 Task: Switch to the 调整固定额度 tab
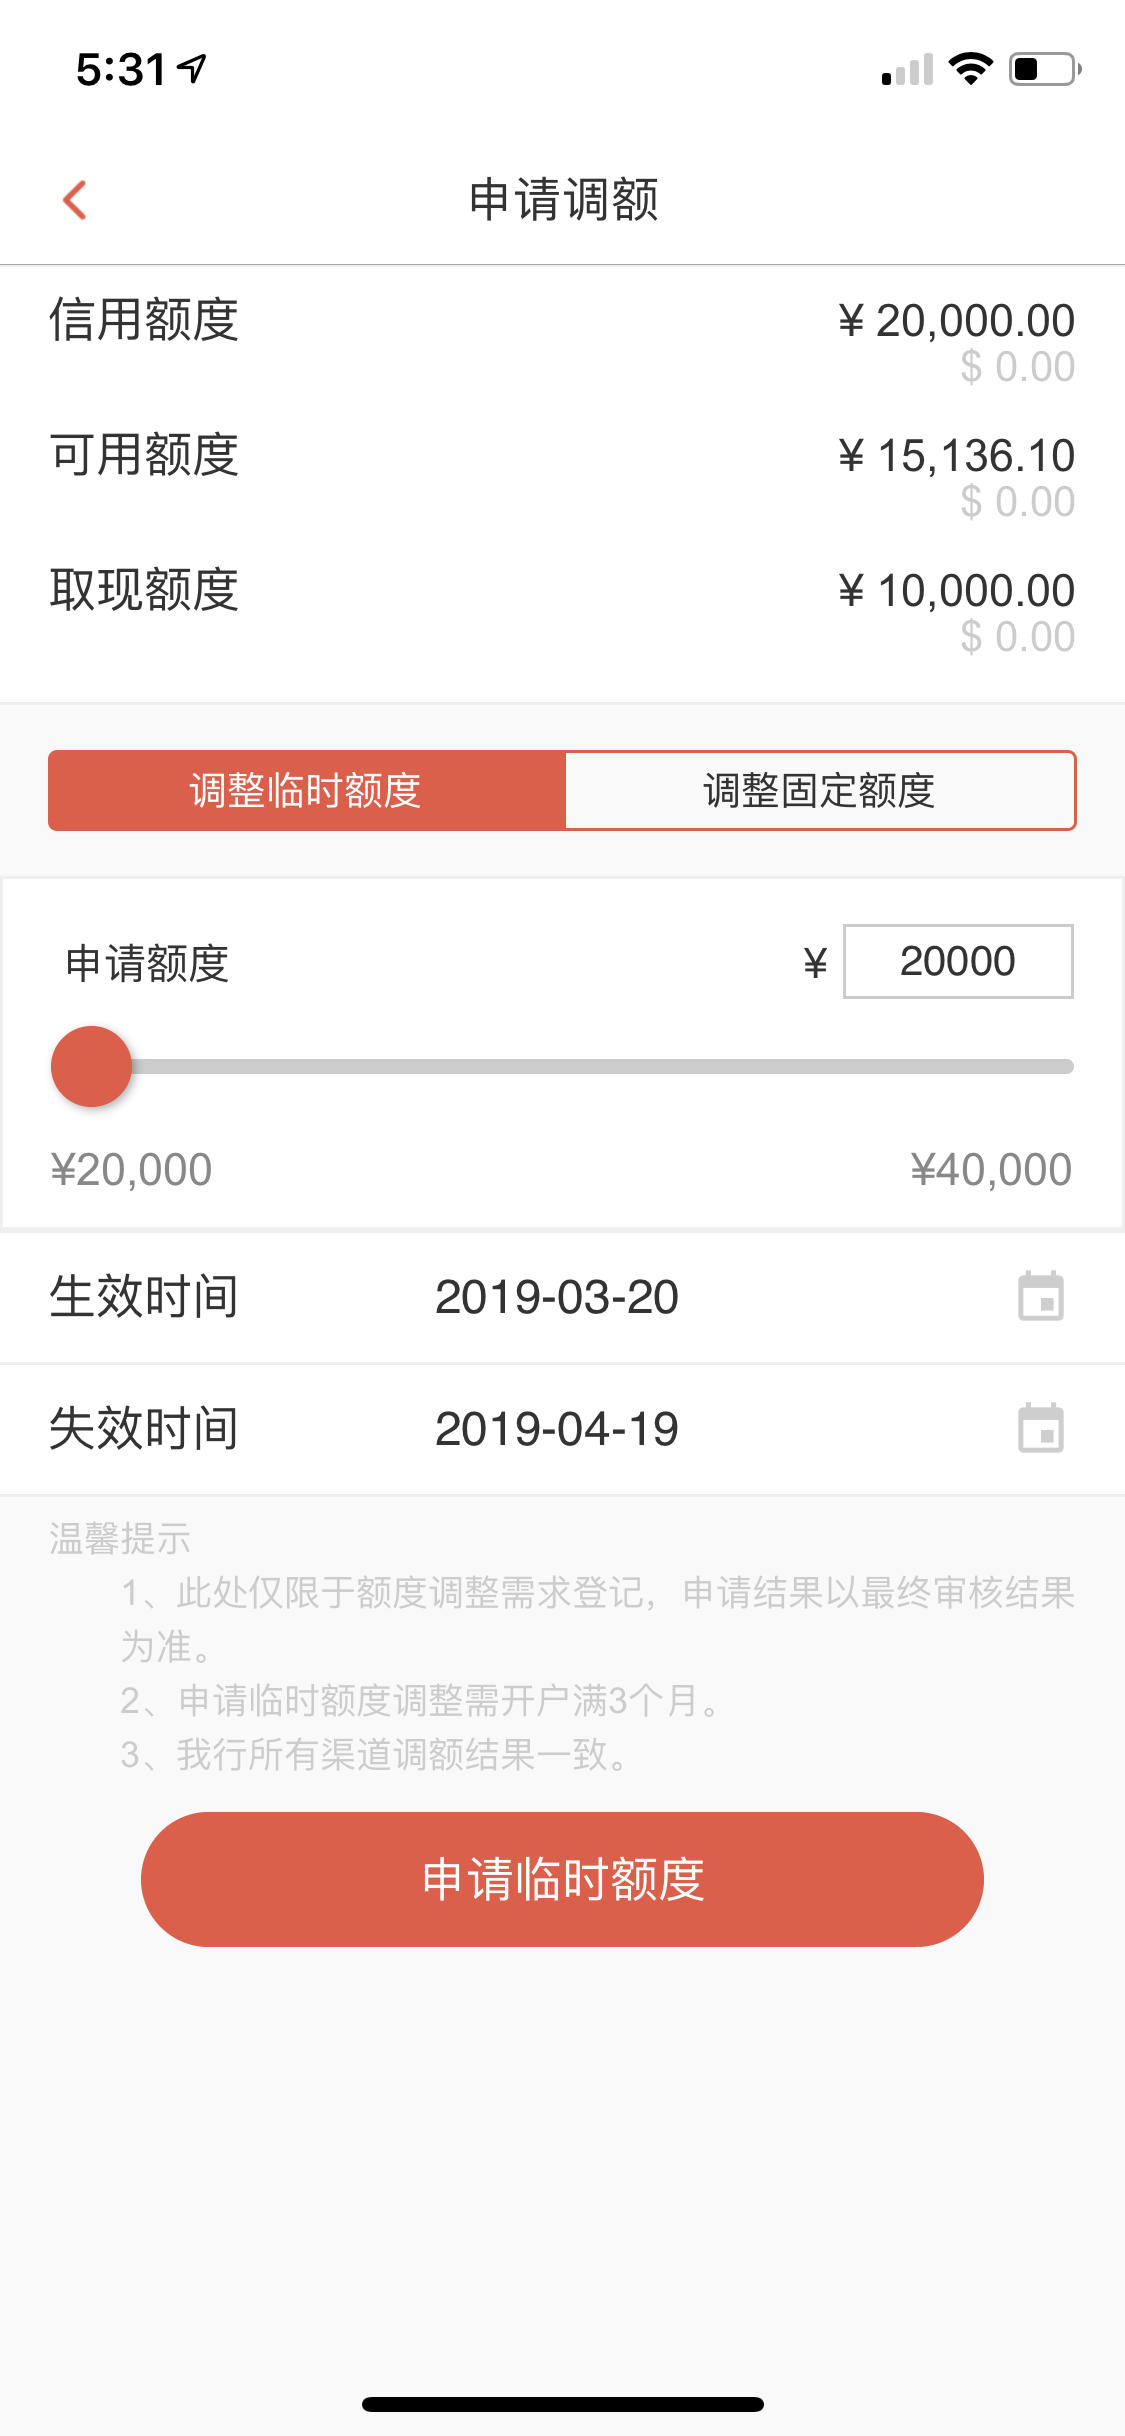coord(820,790)
